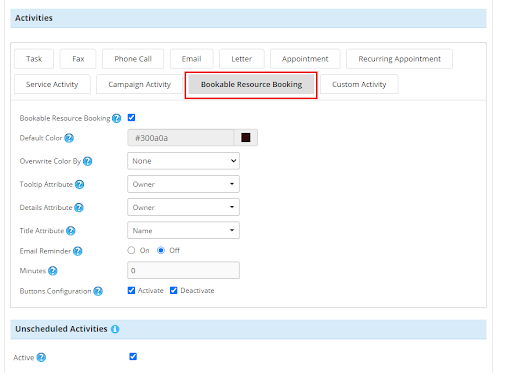Switch to the Phone Call tab
Image resolution: width=512 pixels, height=373 pixels.
tap(133, 59)
